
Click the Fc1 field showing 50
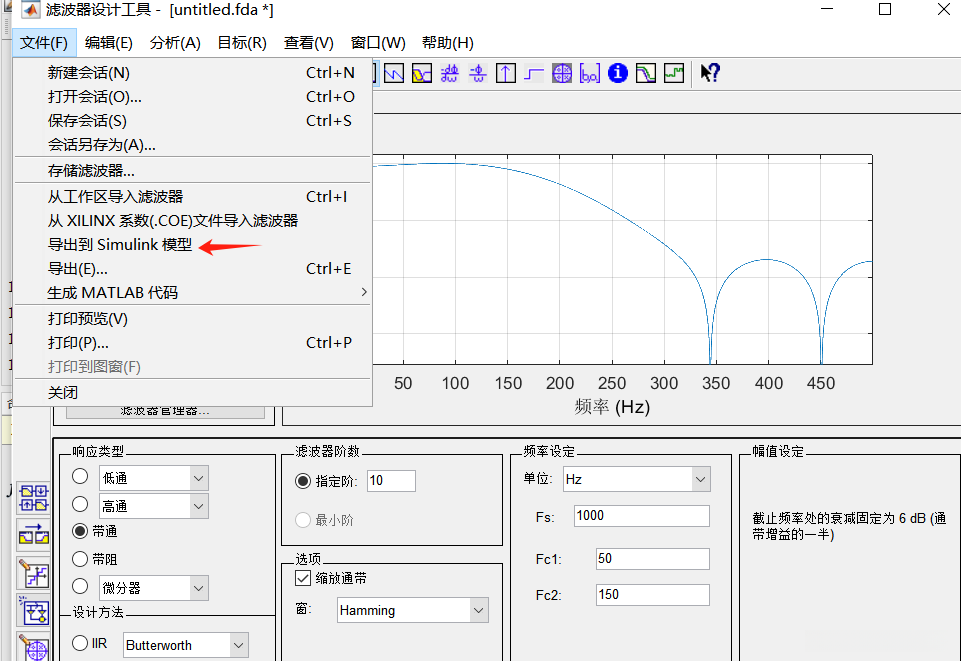coord(653,559)
